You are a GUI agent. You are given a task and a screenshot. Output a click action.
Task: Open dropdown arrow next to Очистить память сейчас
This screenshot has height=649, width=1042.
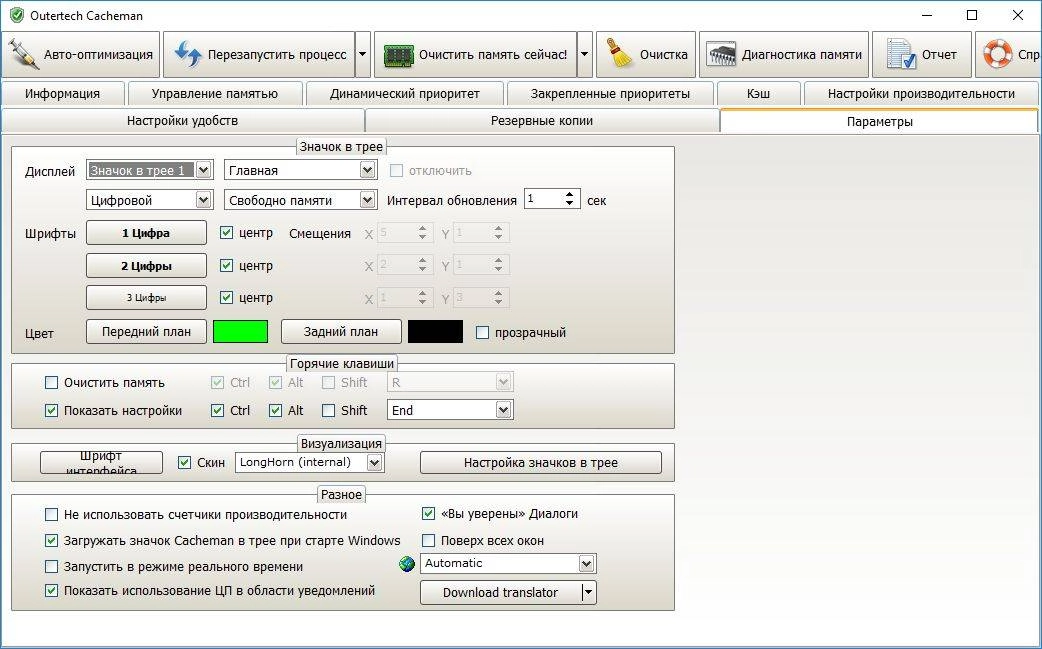[584, 54]
